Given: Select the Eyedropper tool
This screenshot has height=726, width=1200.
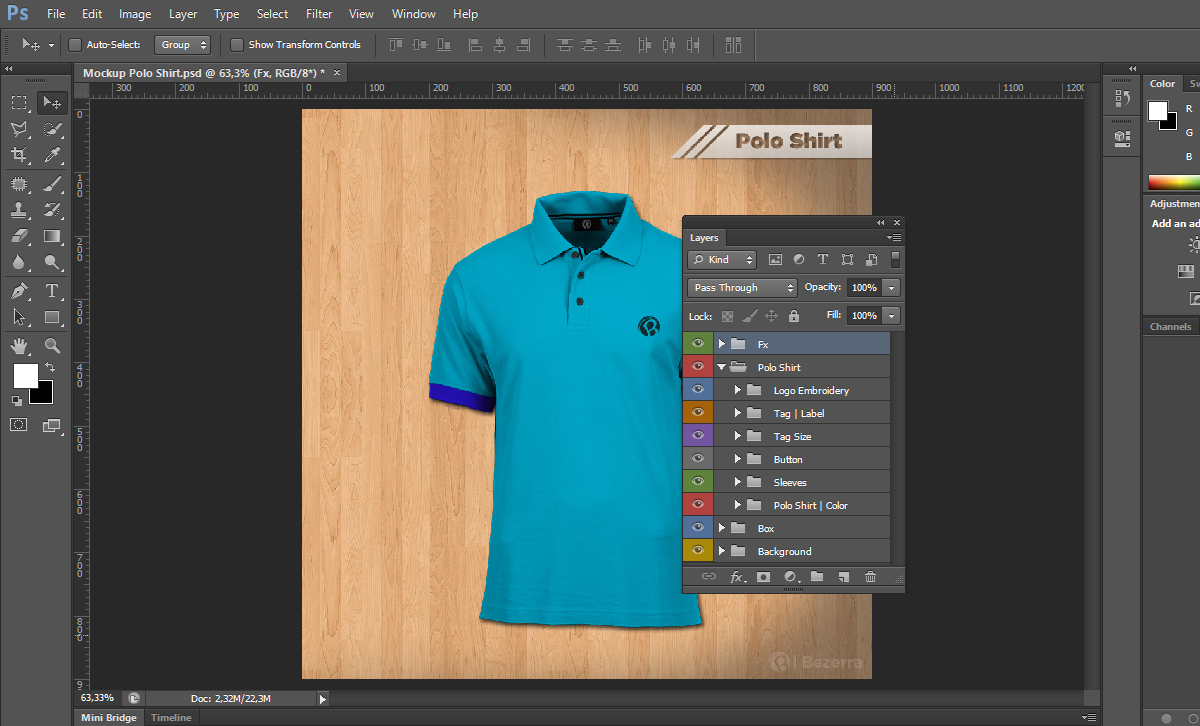Looking at the screenshot, I should coord(52,155).
